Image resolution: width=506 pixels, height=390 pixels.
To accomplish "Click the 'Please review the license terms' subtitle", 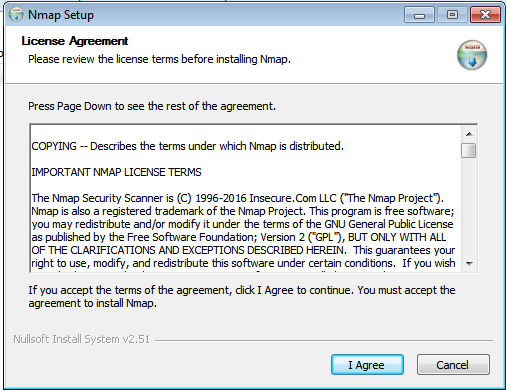I will point(159,59).
